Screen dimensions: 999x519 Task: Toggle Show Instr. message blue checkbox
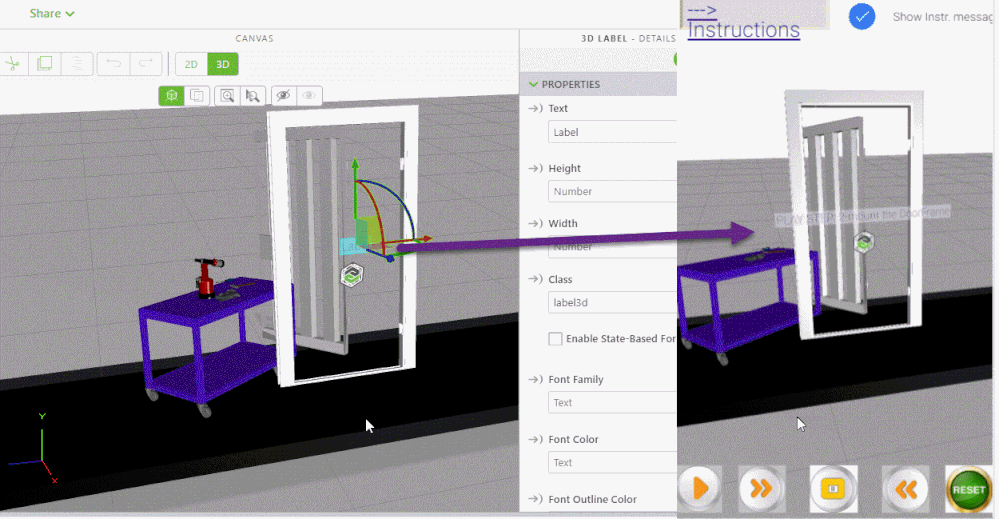(861, 17)
